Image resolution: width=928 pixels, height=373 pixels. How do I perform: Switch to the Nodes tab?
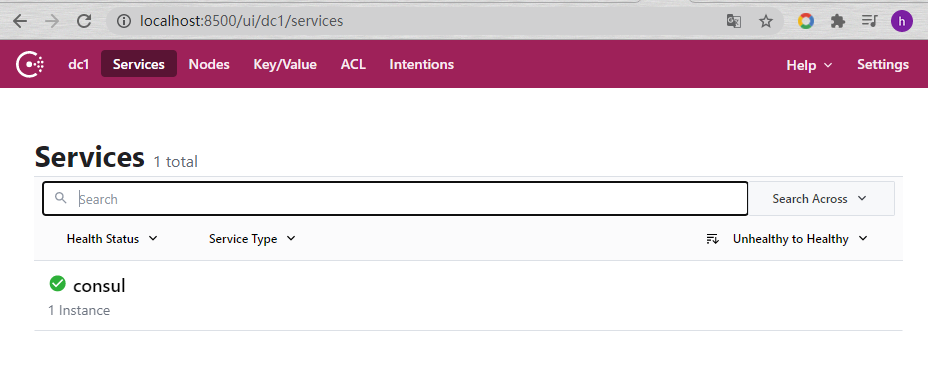tap(209, 65)
